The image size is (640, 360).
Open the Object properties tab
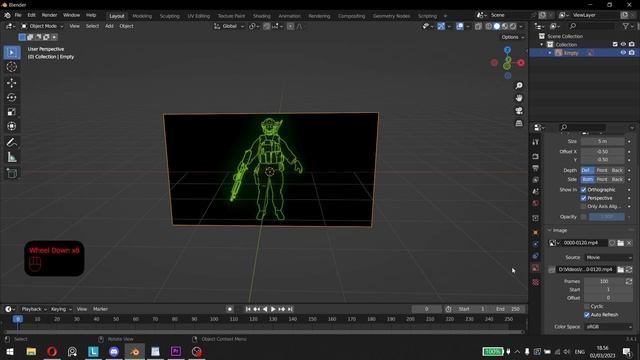pyautogui.click(x=536, y=232)
